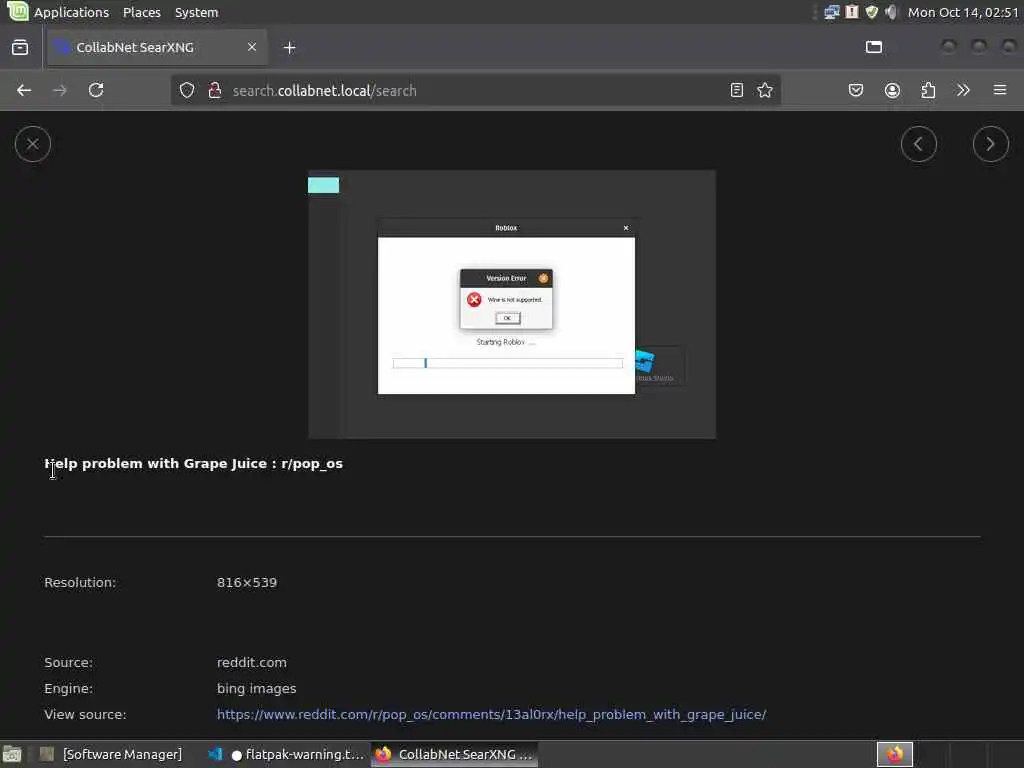This screenshot has width=1024, height=768.
Task: Click reddit.com source value
Action: coord(251,662)
